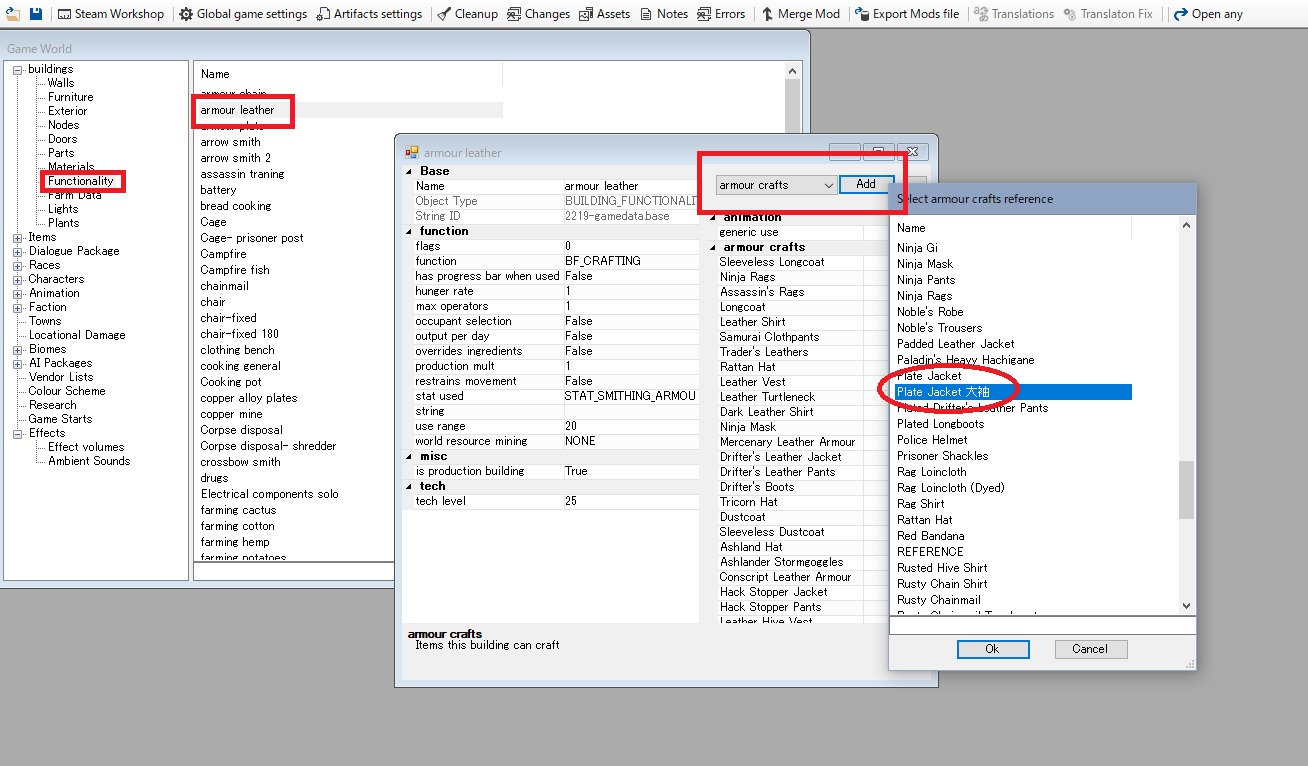Image resolution: width=1308 pixels, height=766 pixels.
Task: Collapse the buildings tree node
Action: (x=18, y=69)
